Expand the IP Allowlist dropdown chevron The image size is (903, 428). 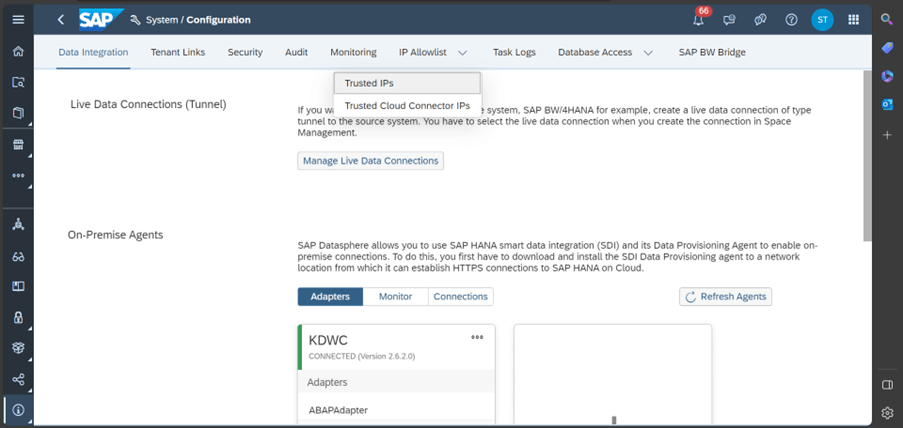[x=462, y=52]
